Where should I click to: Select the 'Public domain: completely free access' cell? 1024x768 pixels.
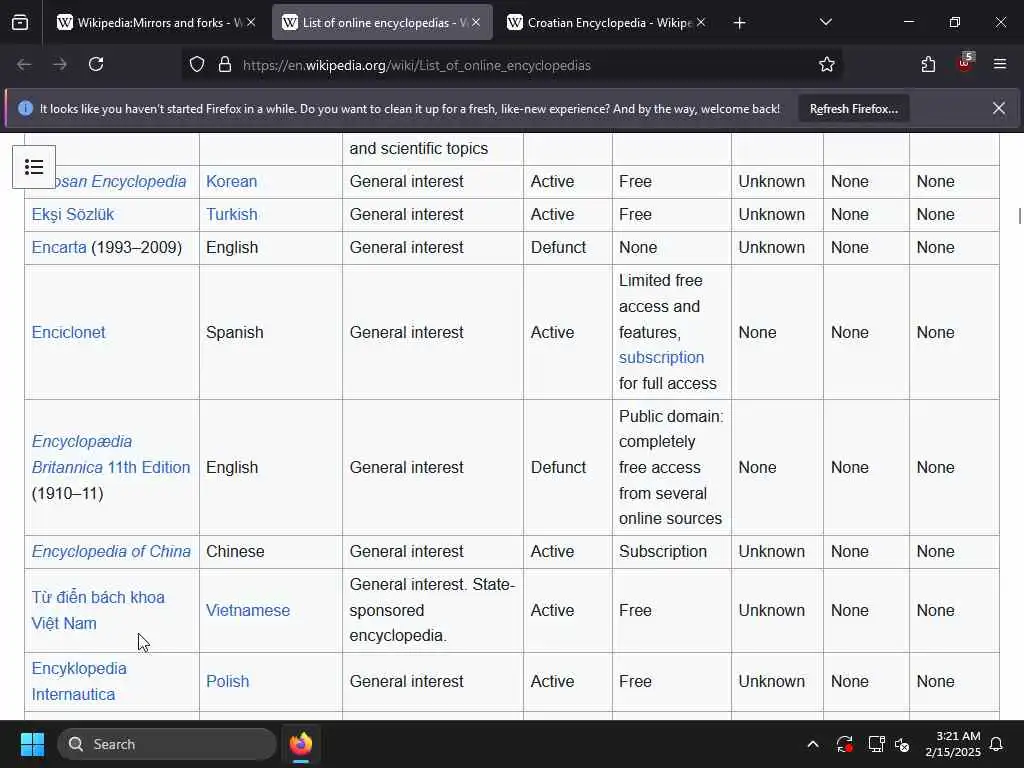point(671,468)
